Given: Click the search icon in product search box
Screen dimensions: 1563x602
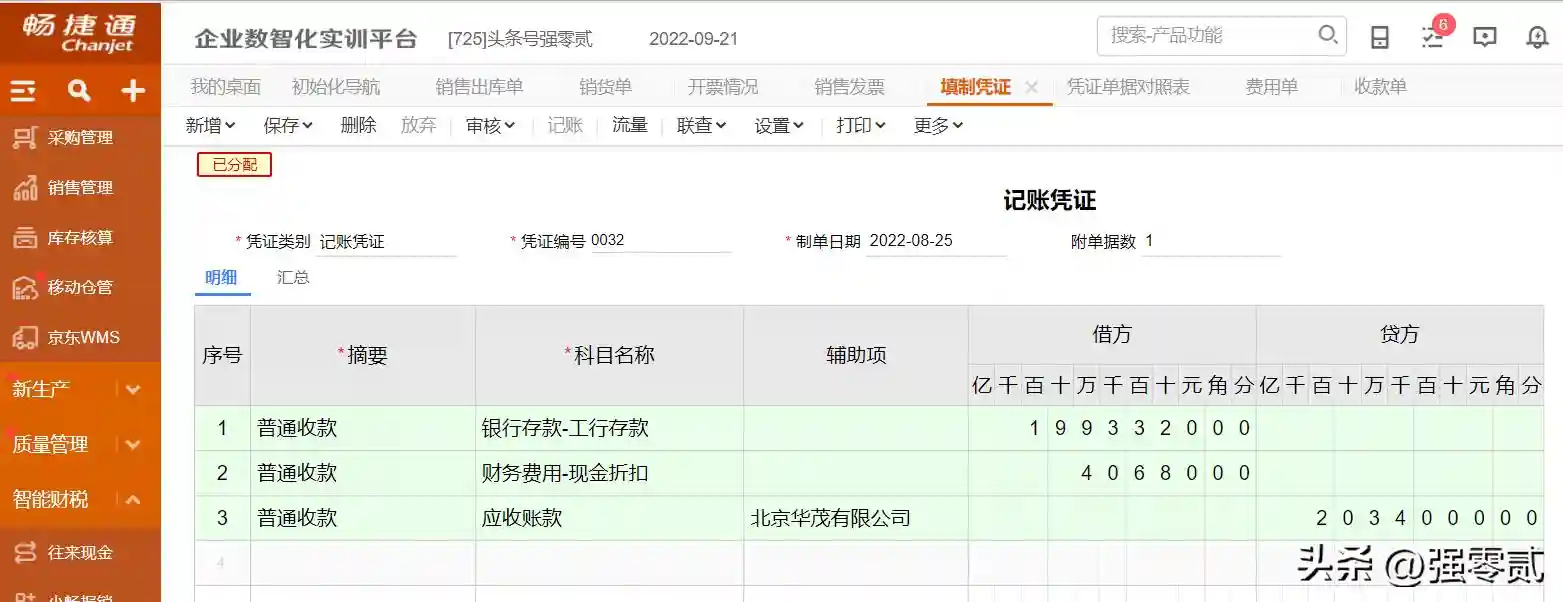Looking at the screenshot, I should pos(1328,35).
